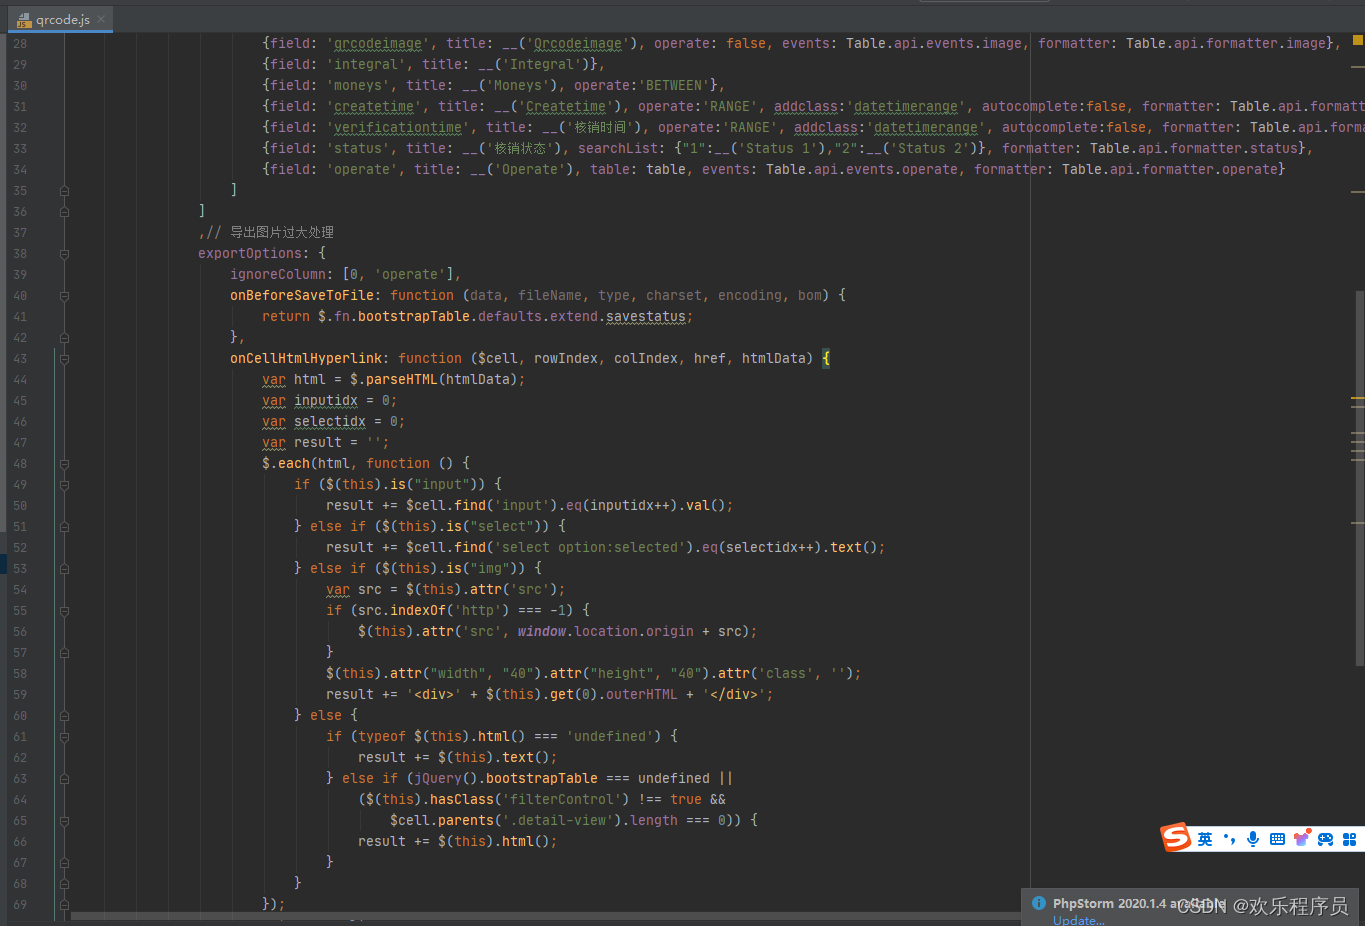Click the onCellHtmlHyperlink property name
Image resolution: width=1365 pixels, height=926 pixels.
tap(306, 358)
